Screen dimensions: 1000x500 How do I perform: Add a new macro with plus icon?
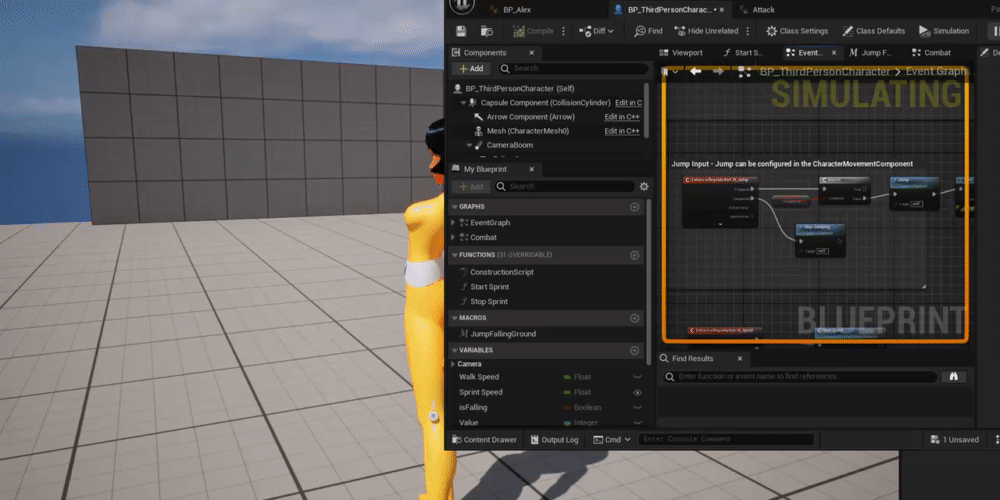click(x=635, y=318)
